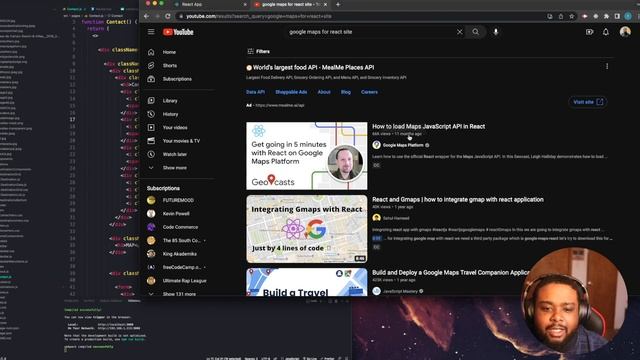
Task: Open the Careers ad link
Action: click(369, 92)
